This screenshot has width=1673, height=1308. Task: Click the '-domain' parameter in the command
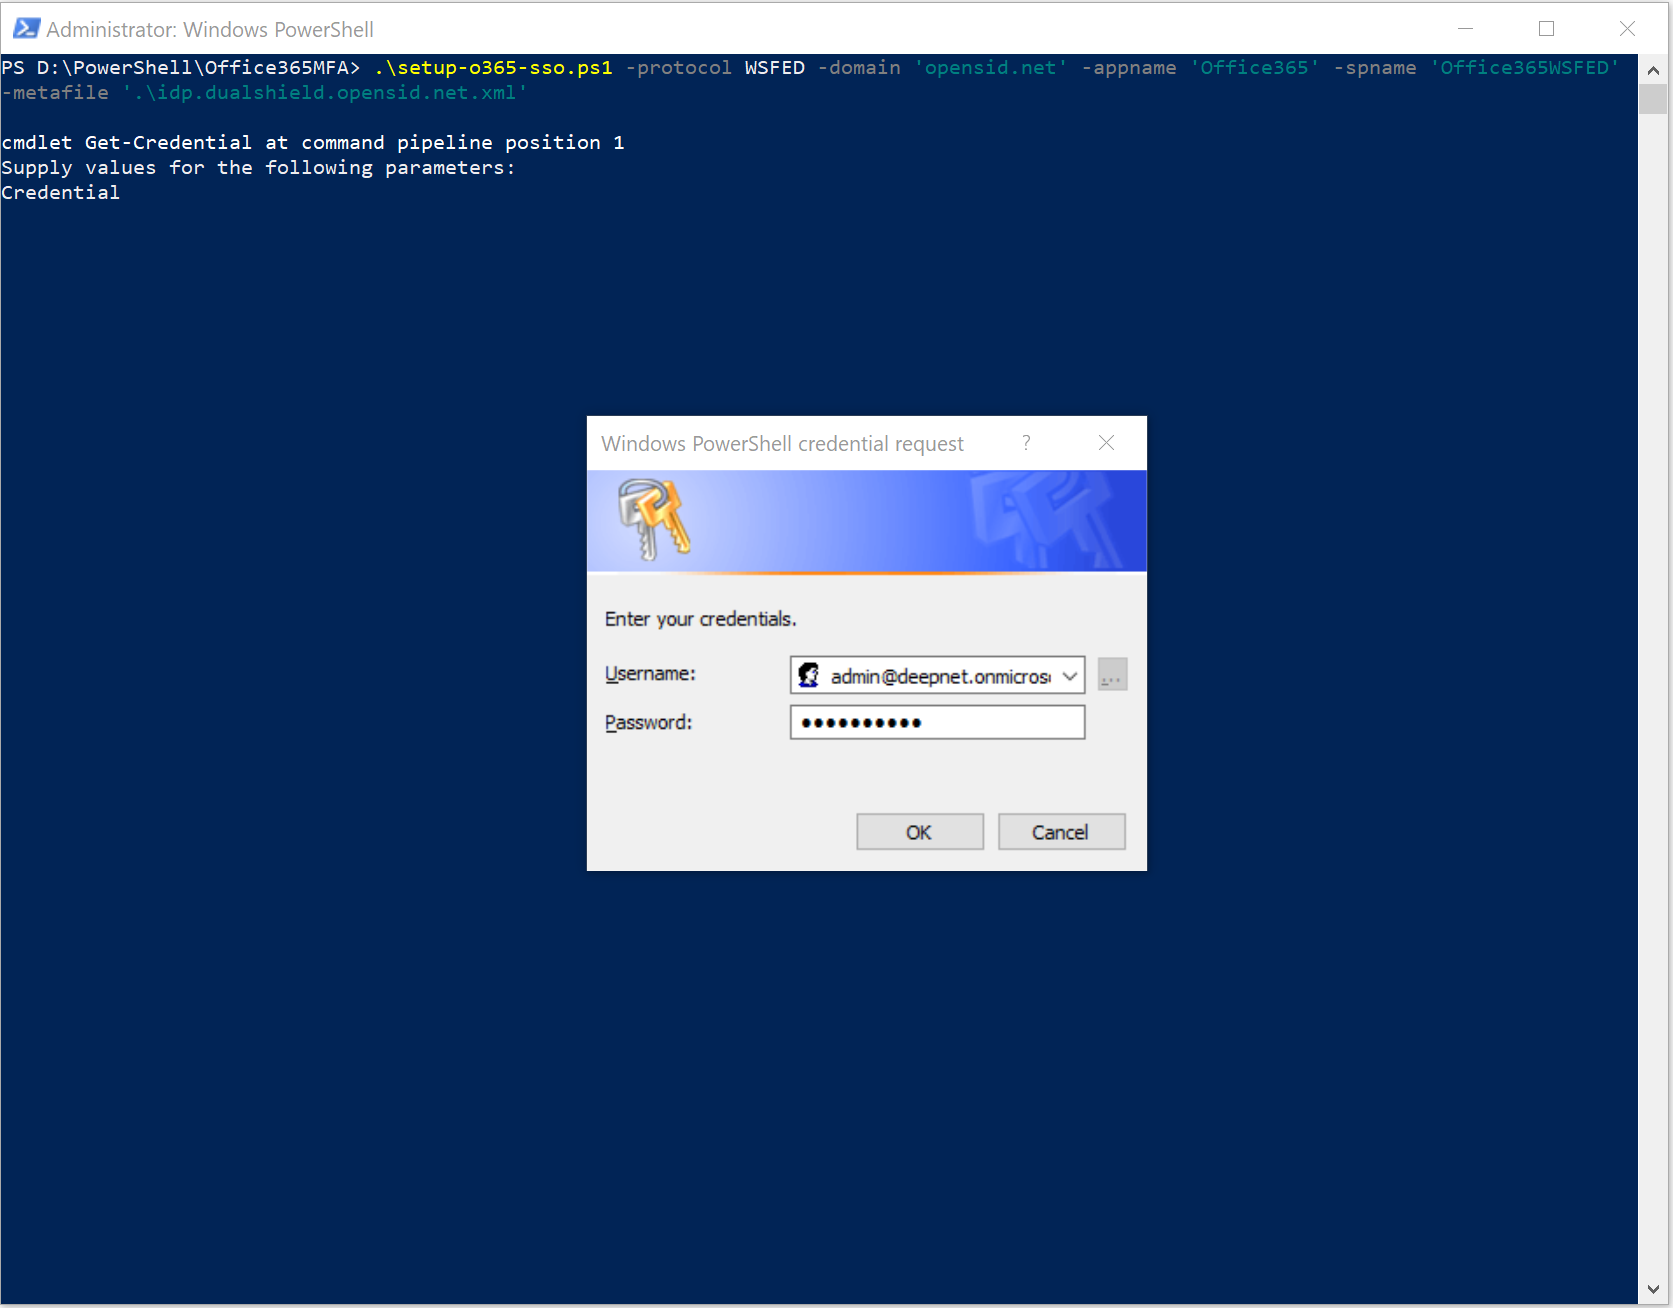859,67
